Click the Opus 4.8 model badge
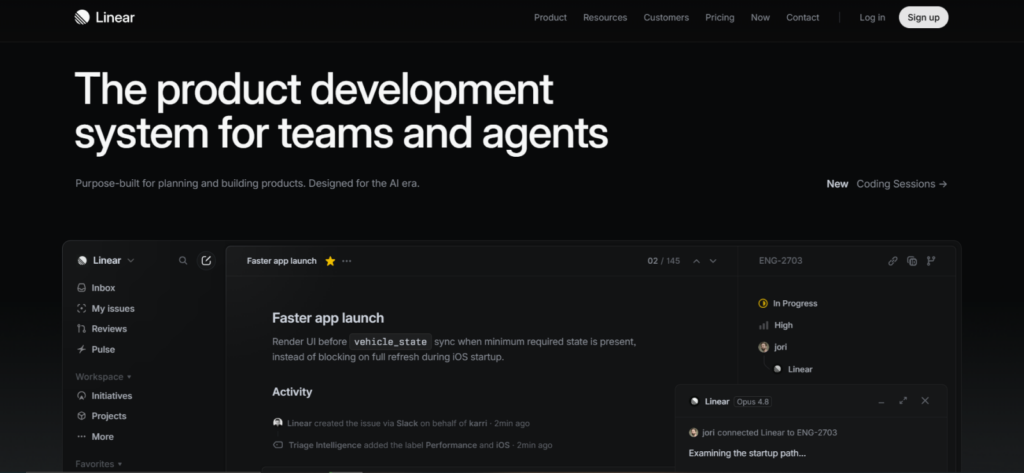 click(752, 402)
